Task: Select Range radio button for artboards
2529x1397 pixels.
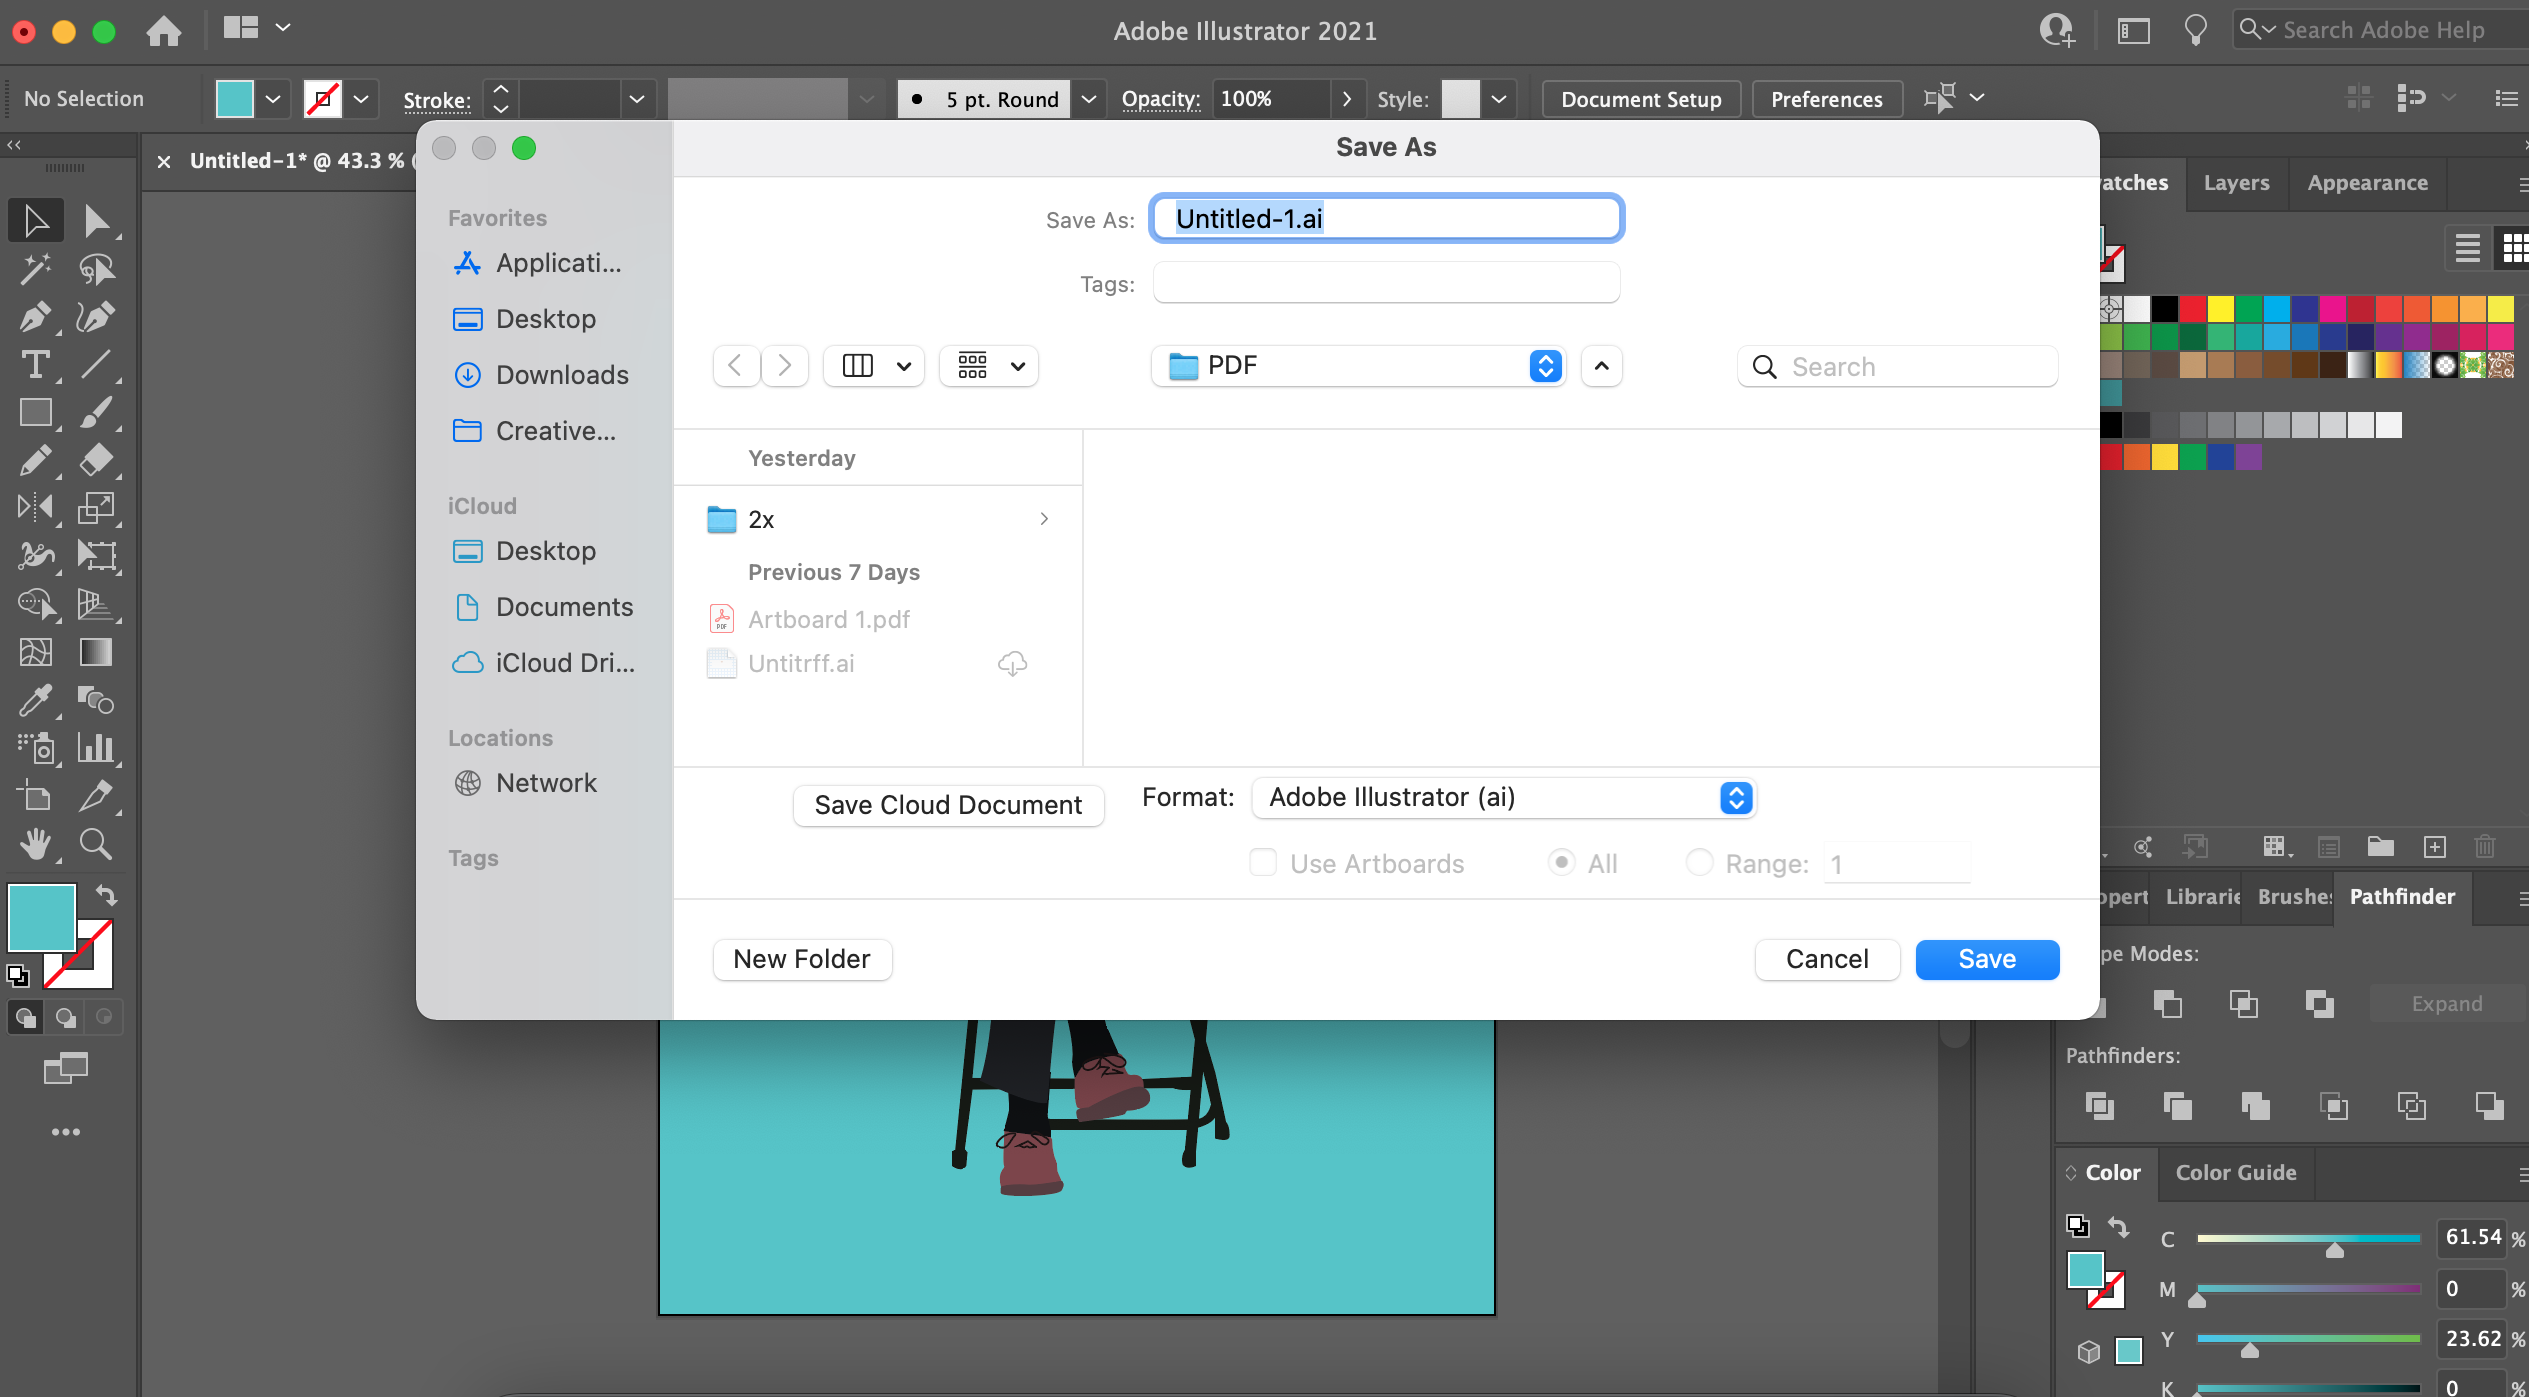Action: pos(1698,862)
